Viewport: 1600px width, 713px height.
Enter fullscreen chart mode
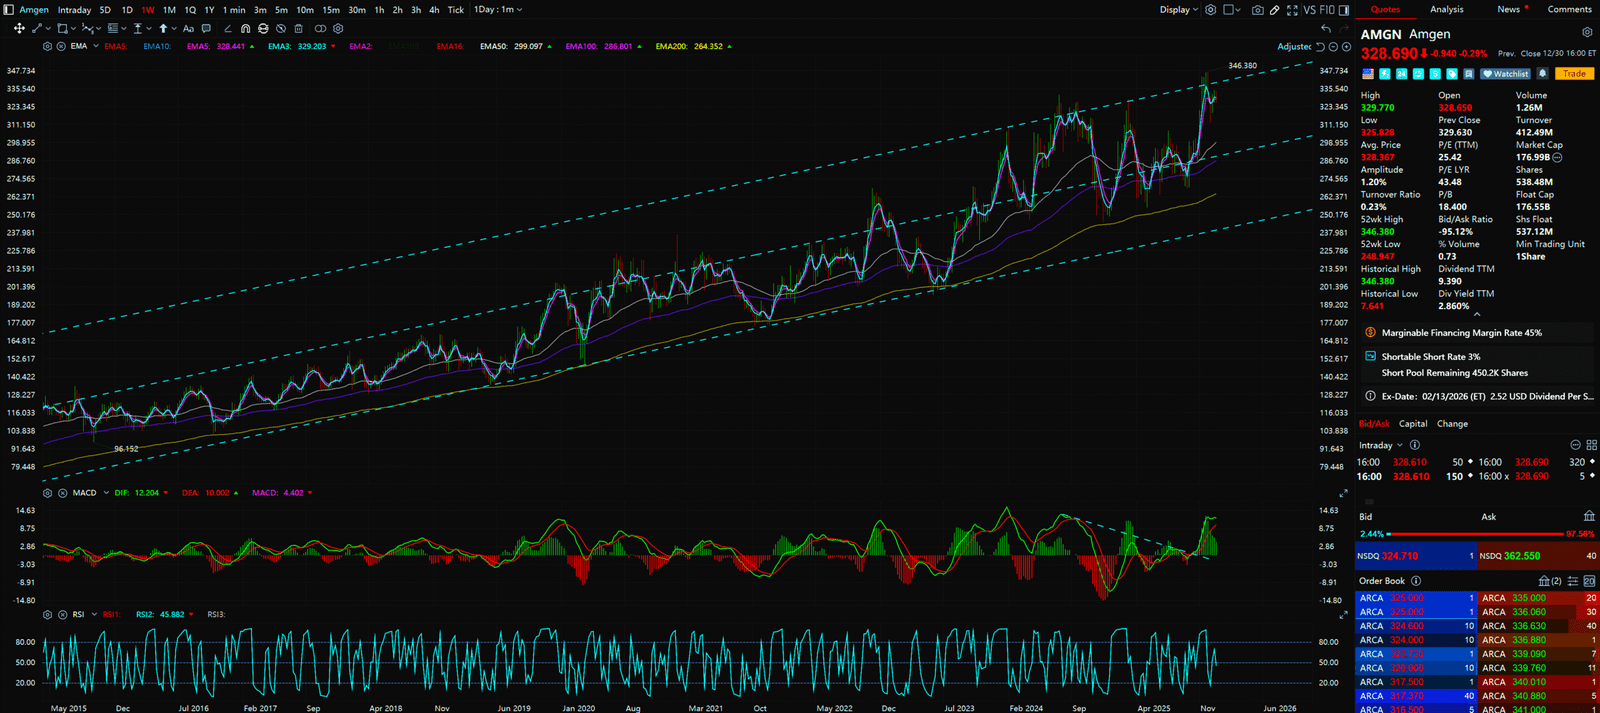[x=1292, y=10]
